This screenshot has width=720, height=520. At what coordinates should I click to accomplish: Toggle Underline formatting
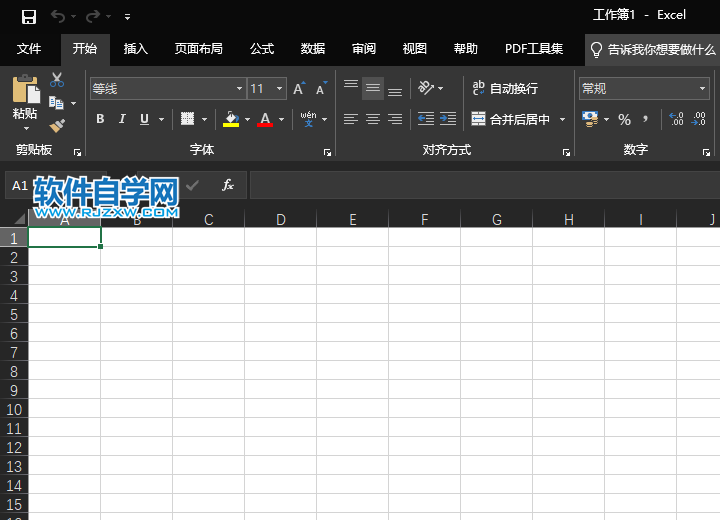[144, 119]
